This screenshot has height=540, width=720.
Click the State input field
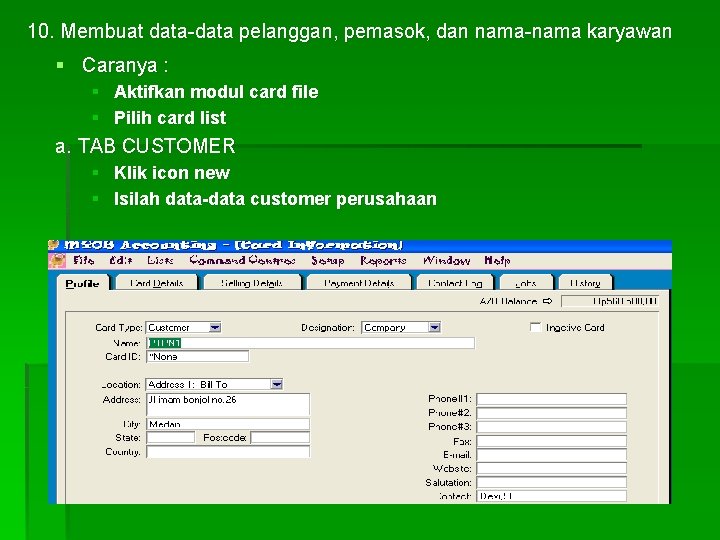(170, 438)
